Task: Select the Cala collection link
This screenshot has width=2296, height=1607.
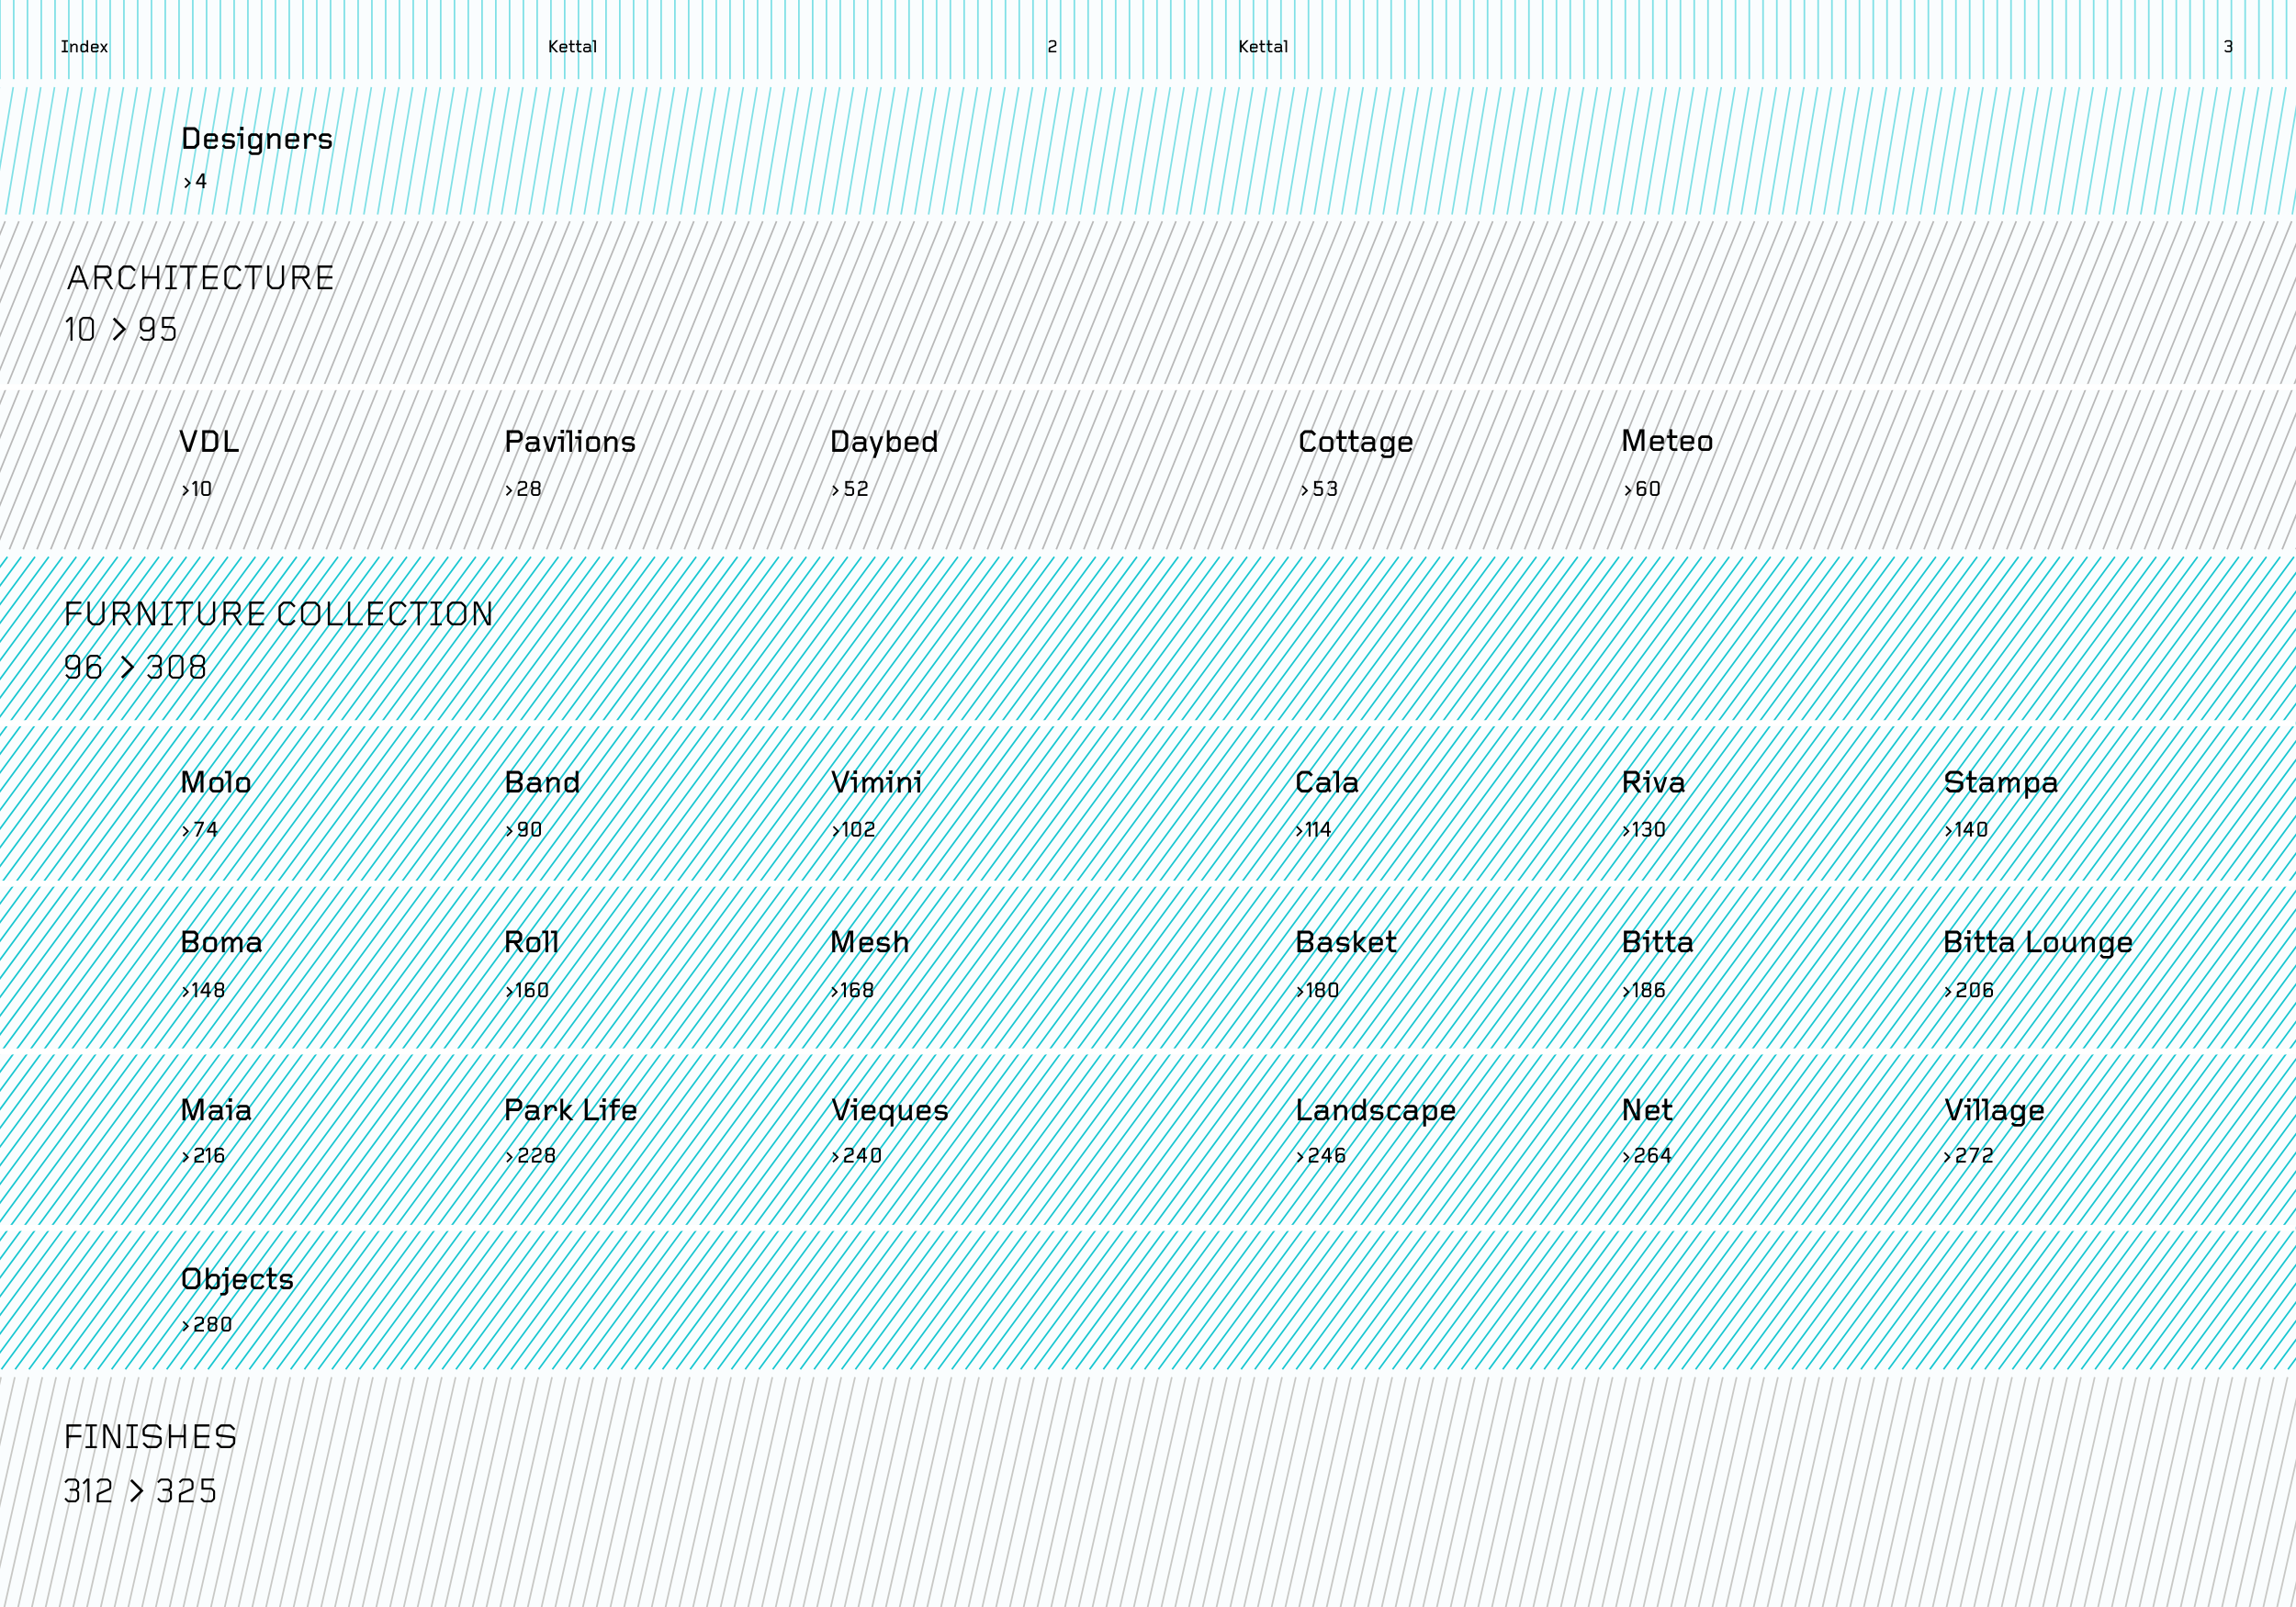Action: point(1326,783)
